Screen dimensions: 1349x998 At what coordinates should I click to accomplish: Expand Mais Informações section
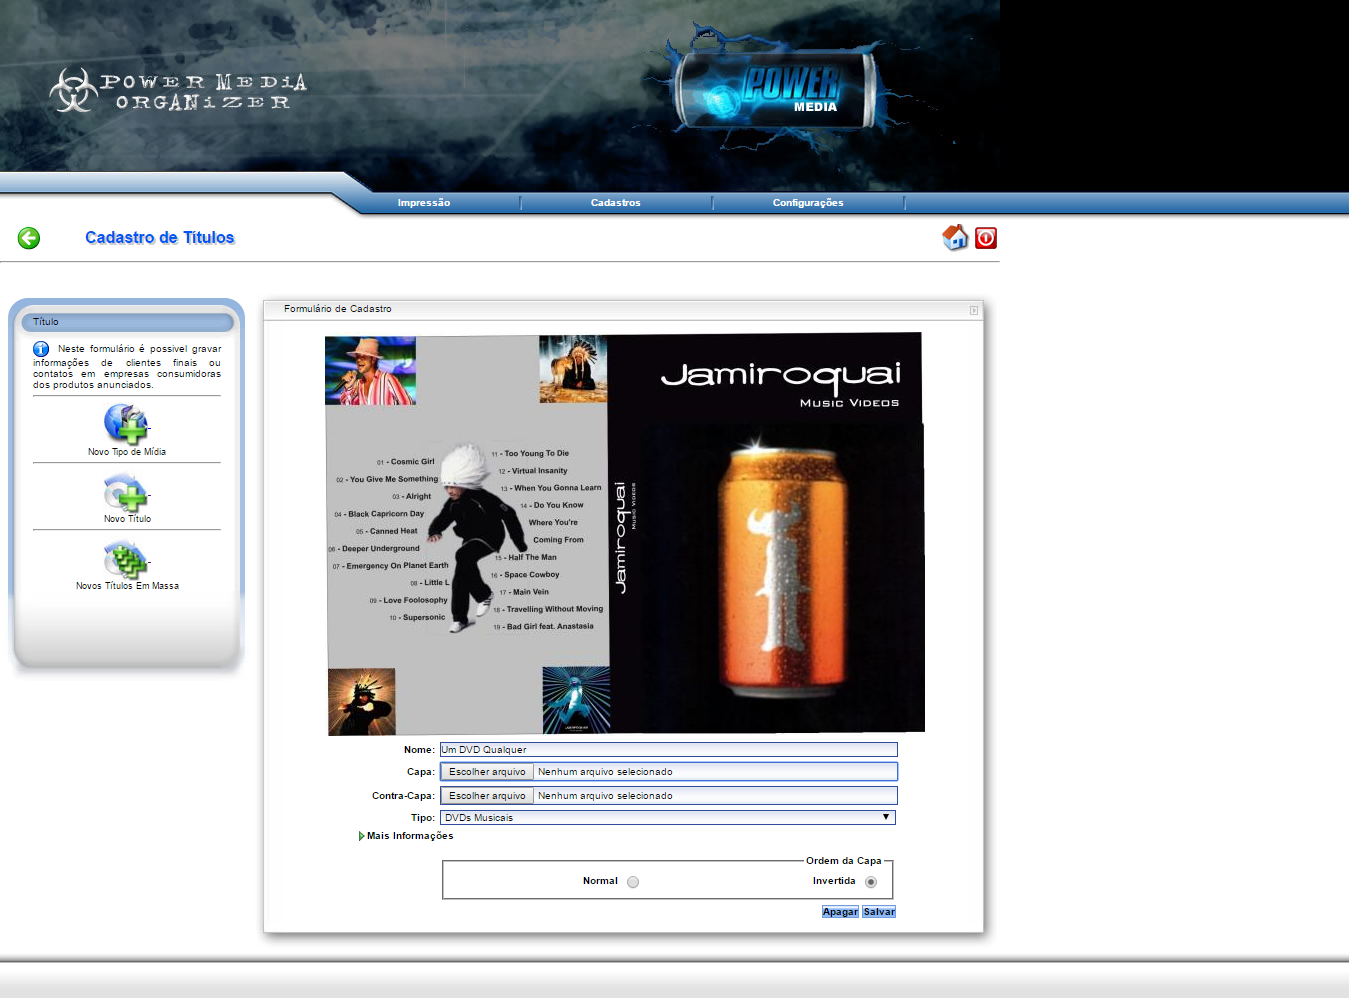[x=406, y=836]
